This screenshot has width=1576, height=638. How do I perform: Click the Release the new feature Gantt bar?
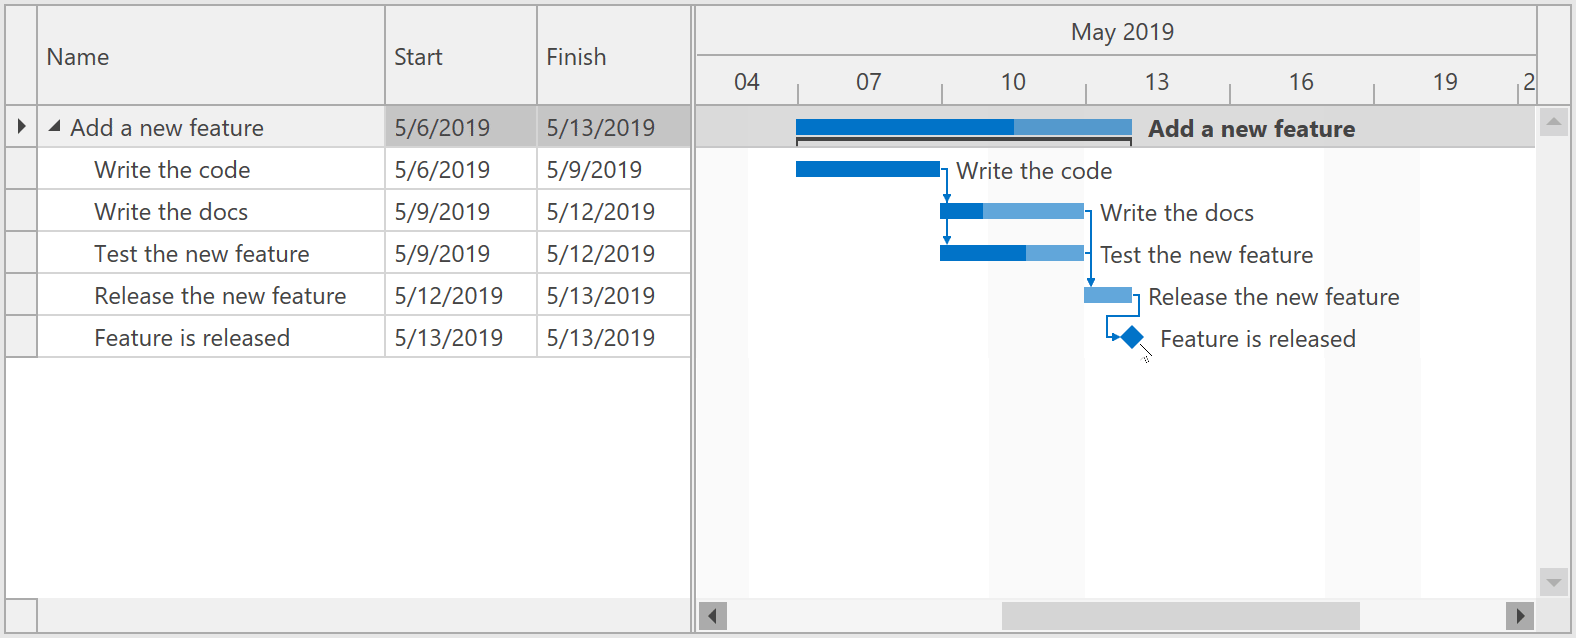(1108, 295)
